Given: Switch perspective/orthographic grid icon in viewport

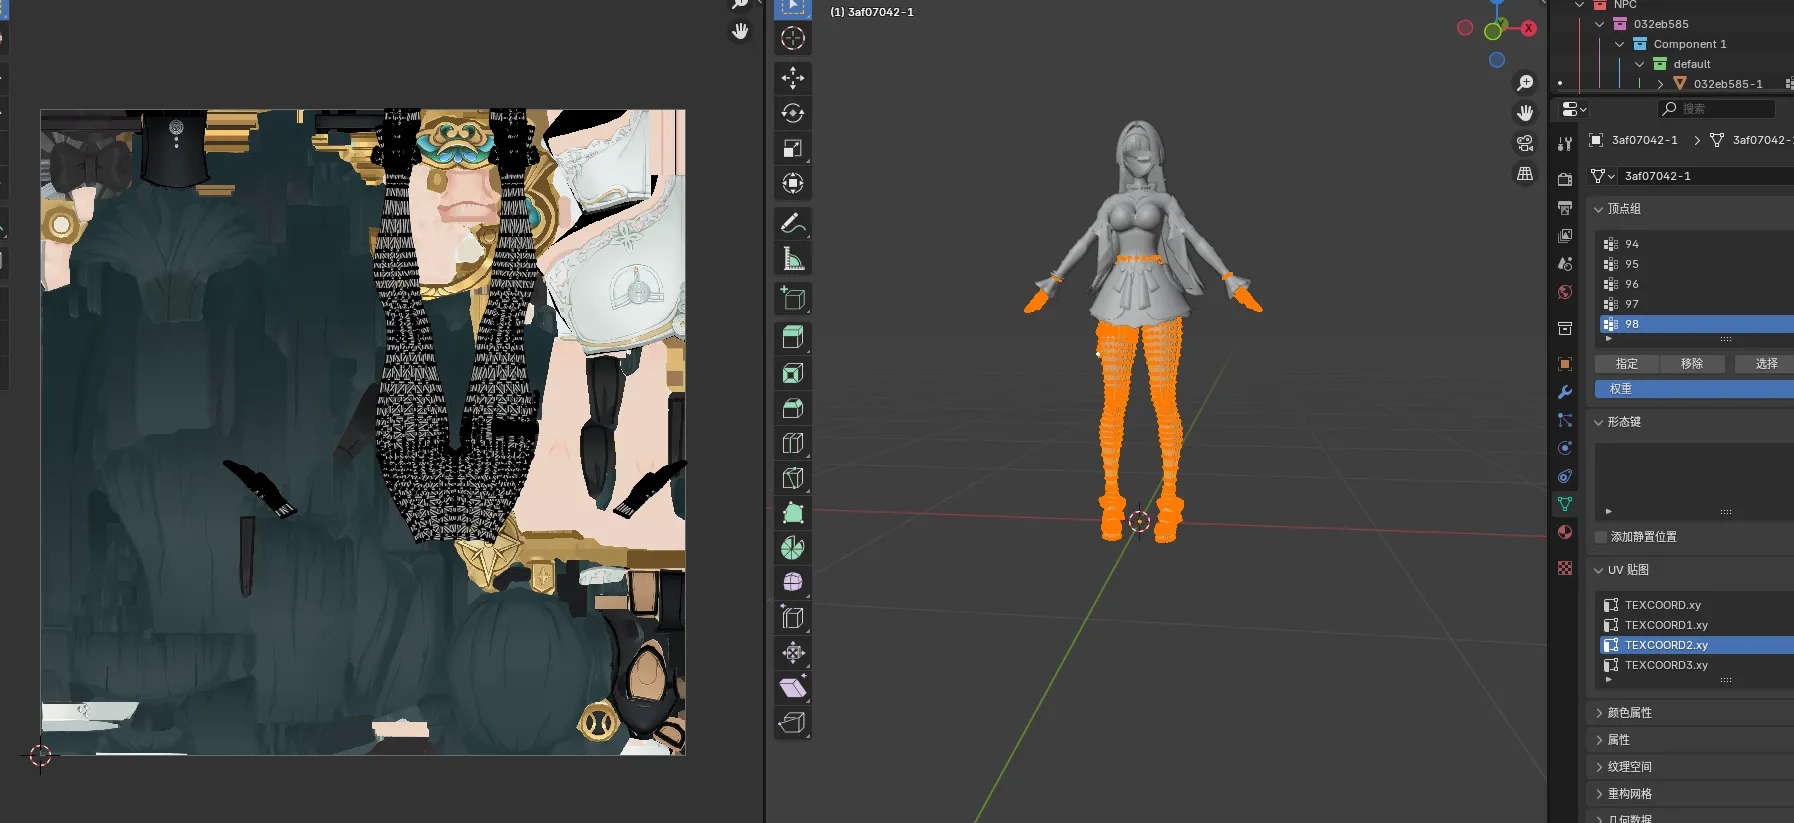Looking at the screenshot, I should pos(1525,173).
